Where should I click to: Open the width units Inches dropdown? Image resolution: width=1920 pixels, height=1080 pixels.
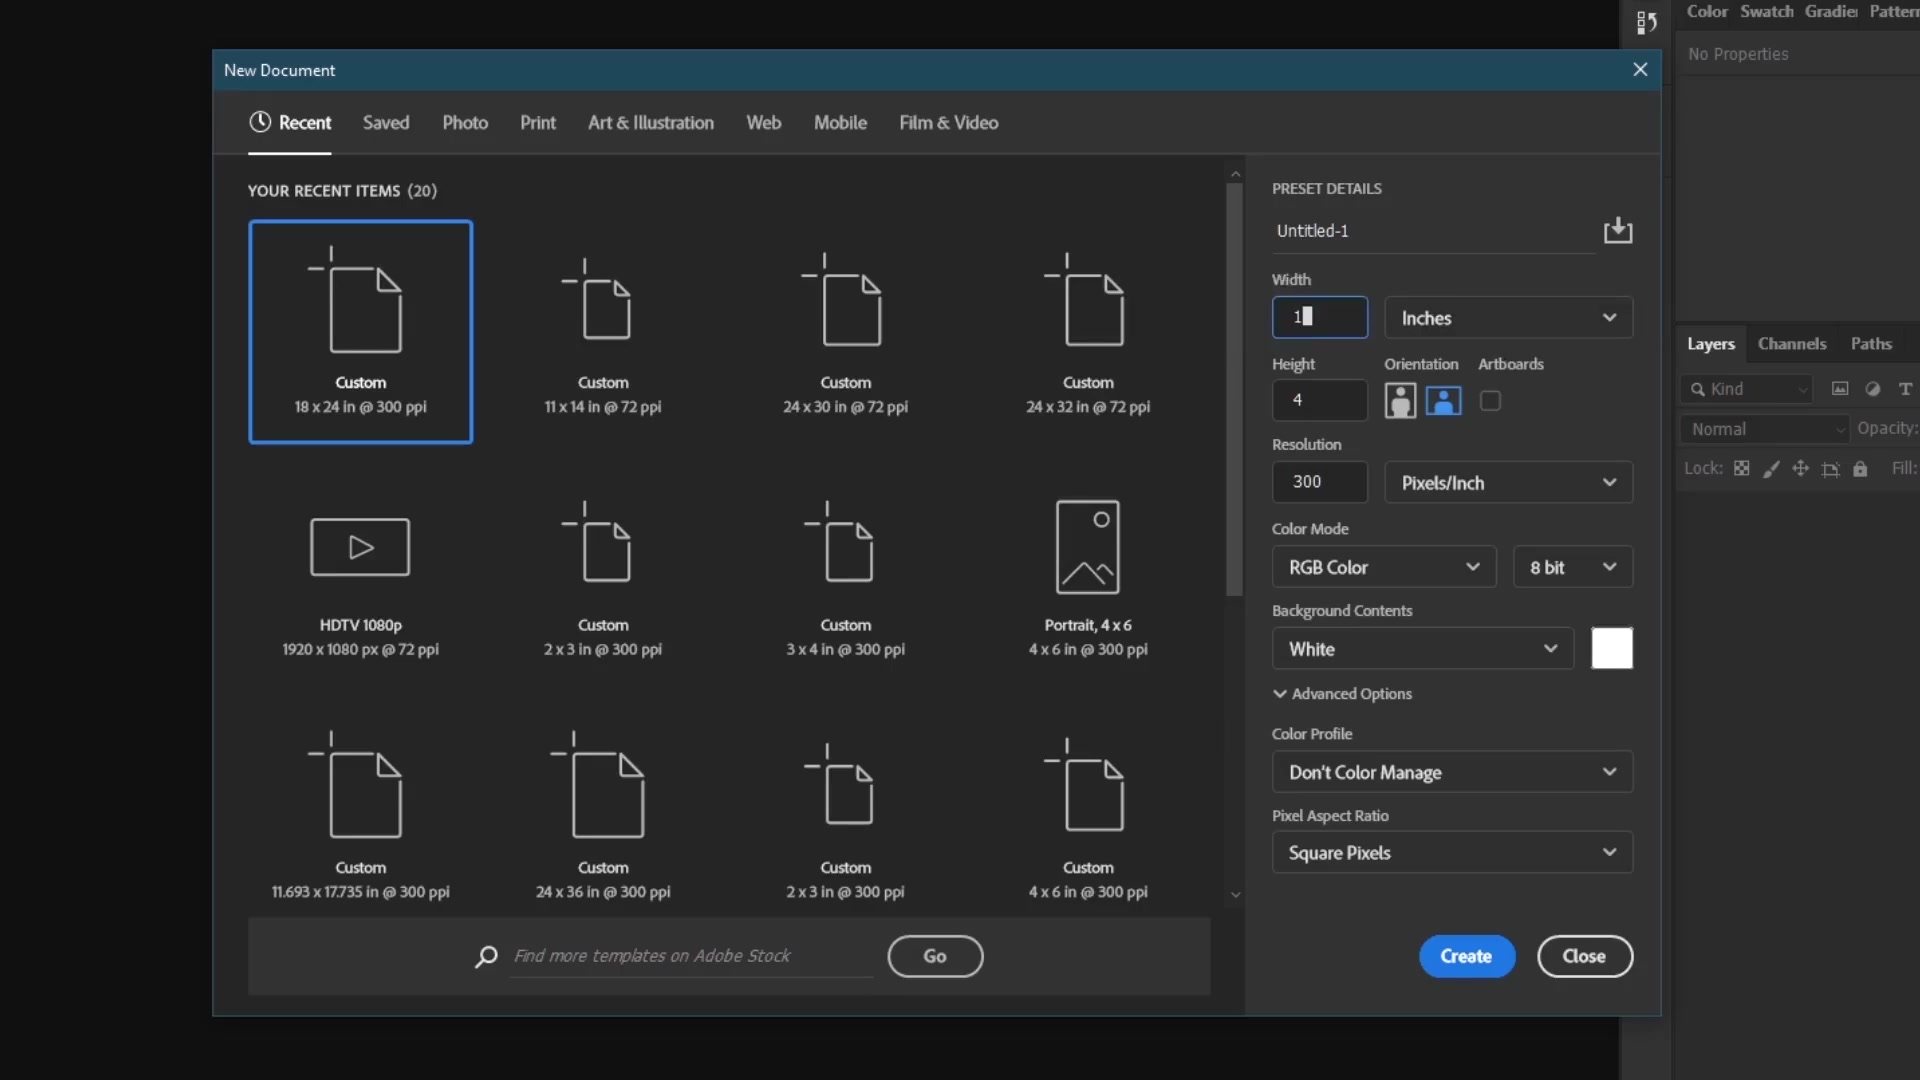tap(1508, 317)
